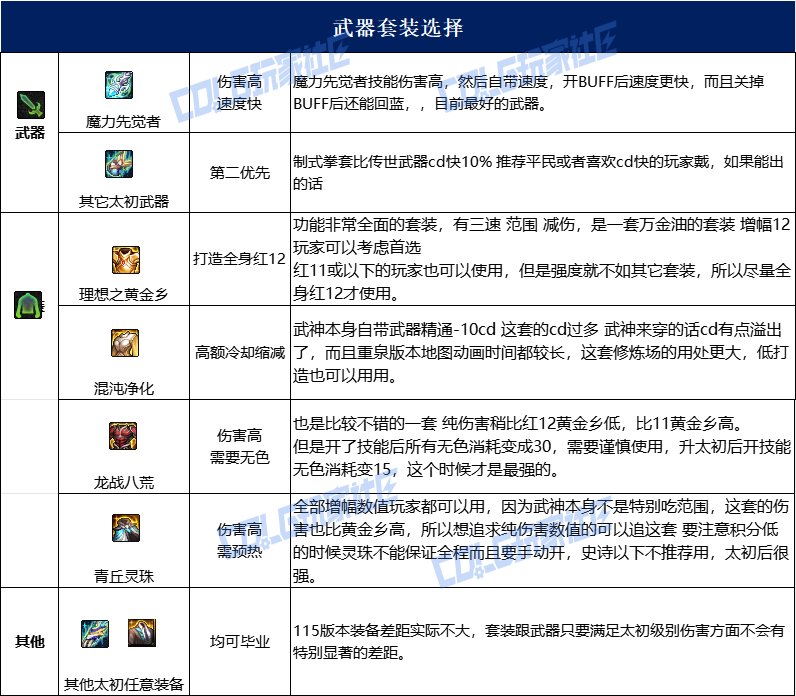This screenshot has width=796, height=696.
Task: Click the green armor set category icon
Action: [x=29, y=305]
